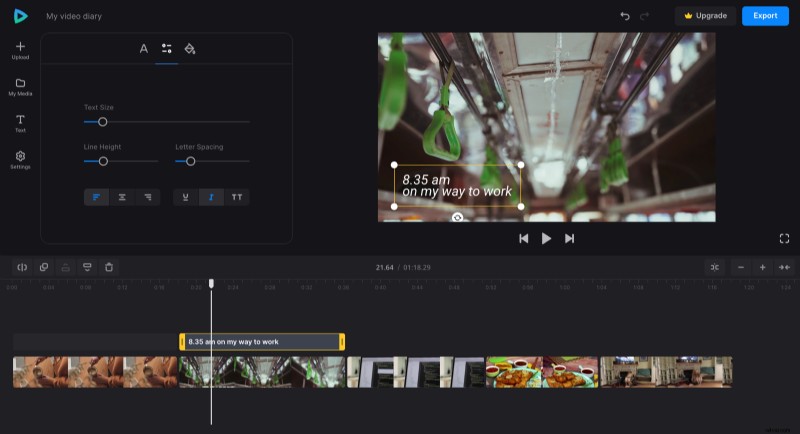This screenshot has height=434, width=800.
Task: Click the Upgrade button
Action: [x=706, y=16]
